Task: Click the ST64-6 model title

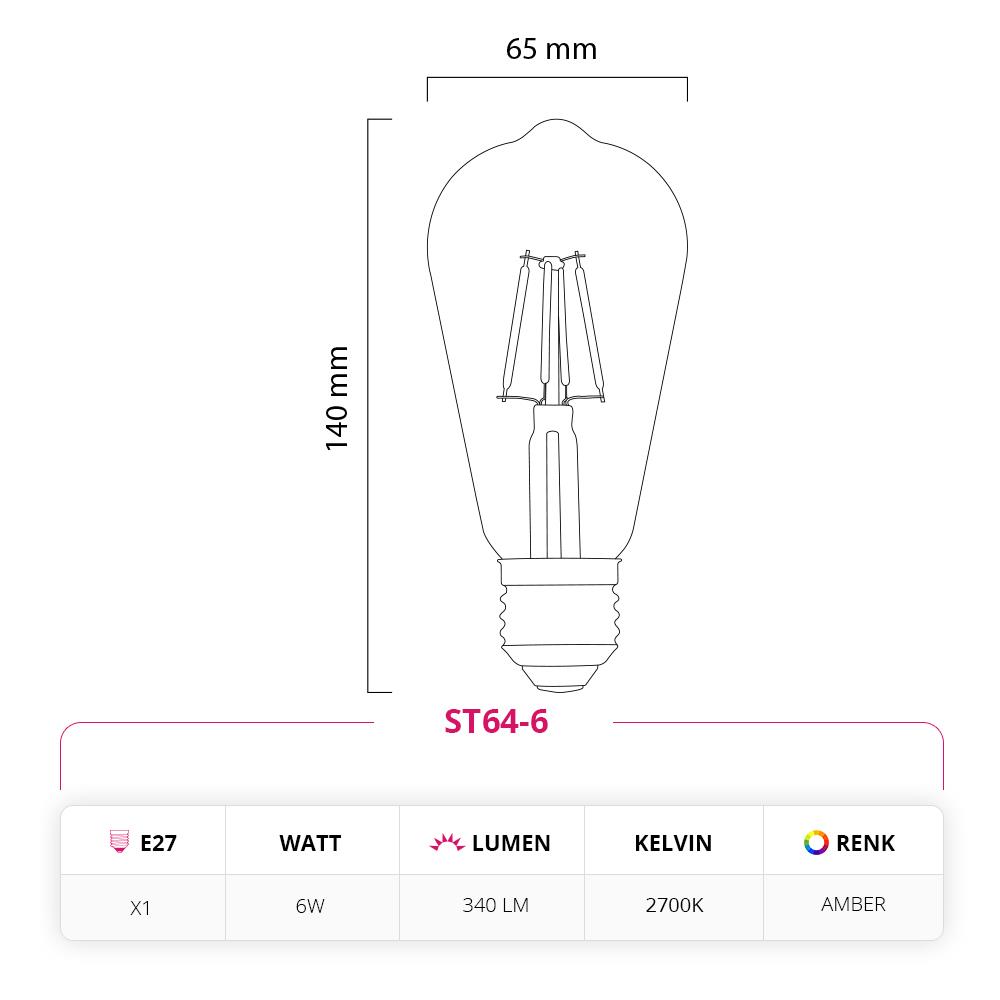Action: [x=496, y=721]
